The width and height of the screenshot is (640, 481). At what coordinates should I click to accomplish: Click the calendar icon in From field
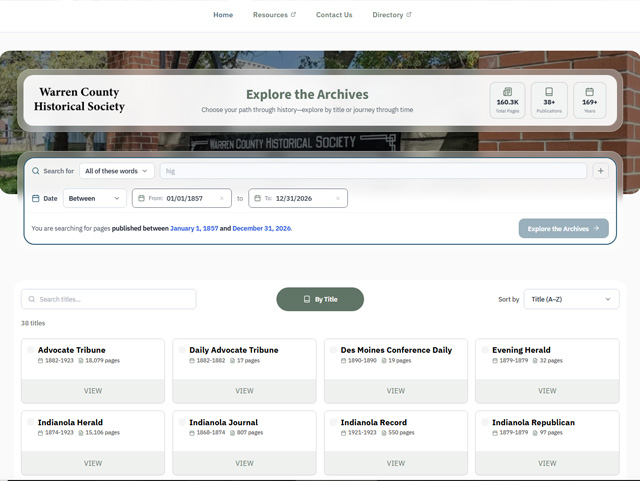tap(141, 198)
